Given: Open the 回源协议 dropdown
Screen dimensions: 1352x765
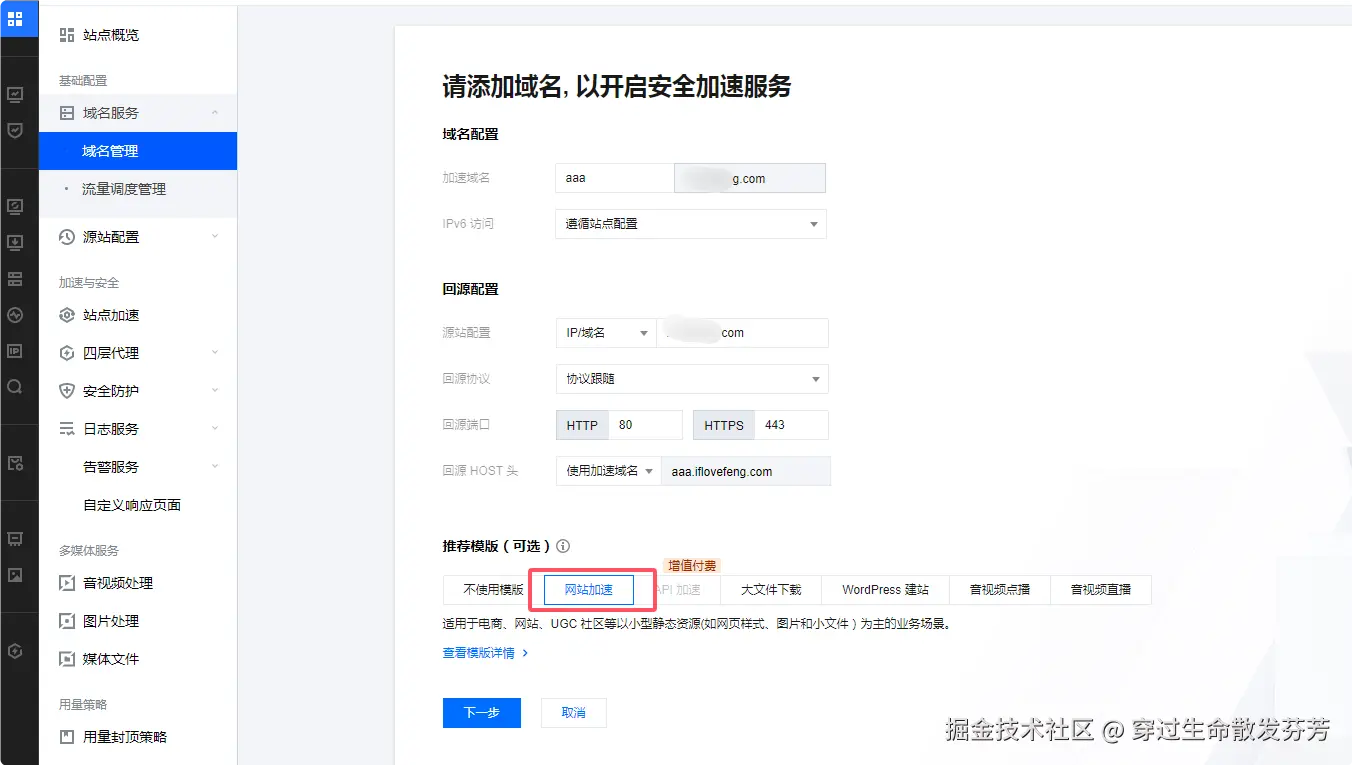Looking at the screenshot, I should tap(690, 378).
